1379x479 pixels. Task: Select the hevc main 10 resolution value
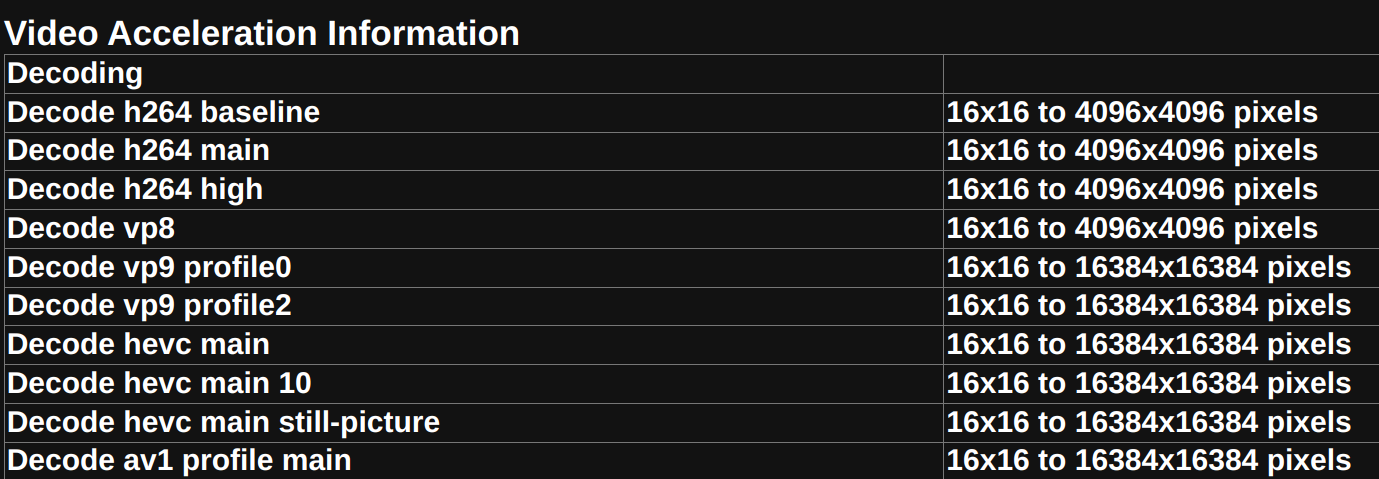point(1149,383)
